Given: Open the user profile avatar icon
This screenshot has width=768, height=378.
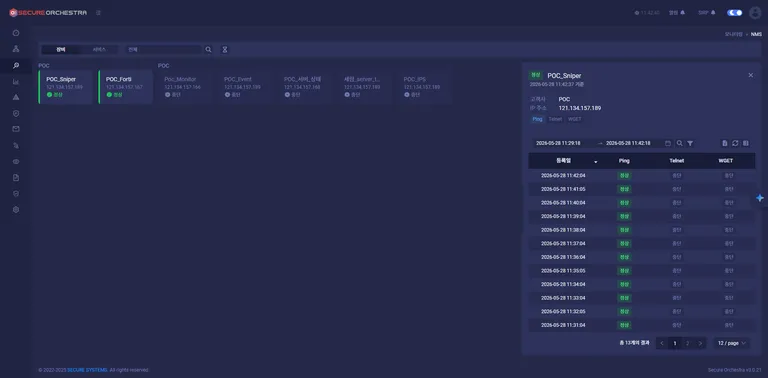Looking at the screenshot, I should click(755, 13).
